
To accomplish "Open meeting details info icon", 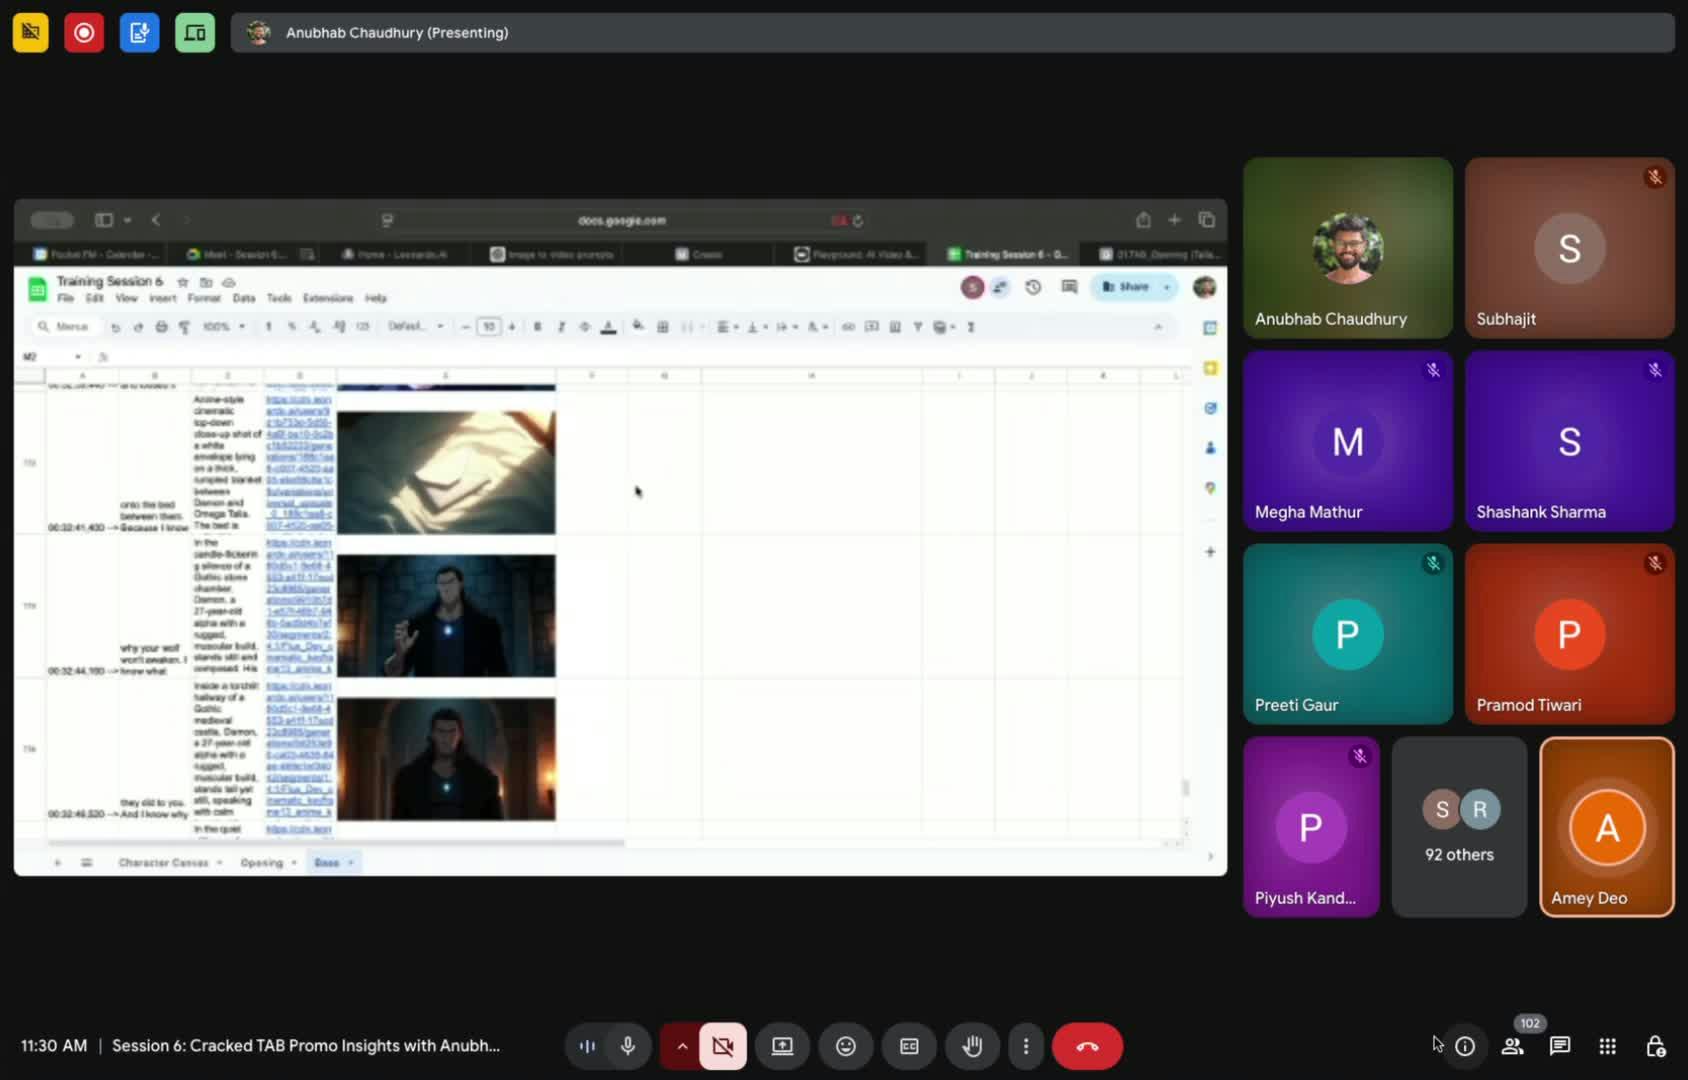I will (1465, 1046).
